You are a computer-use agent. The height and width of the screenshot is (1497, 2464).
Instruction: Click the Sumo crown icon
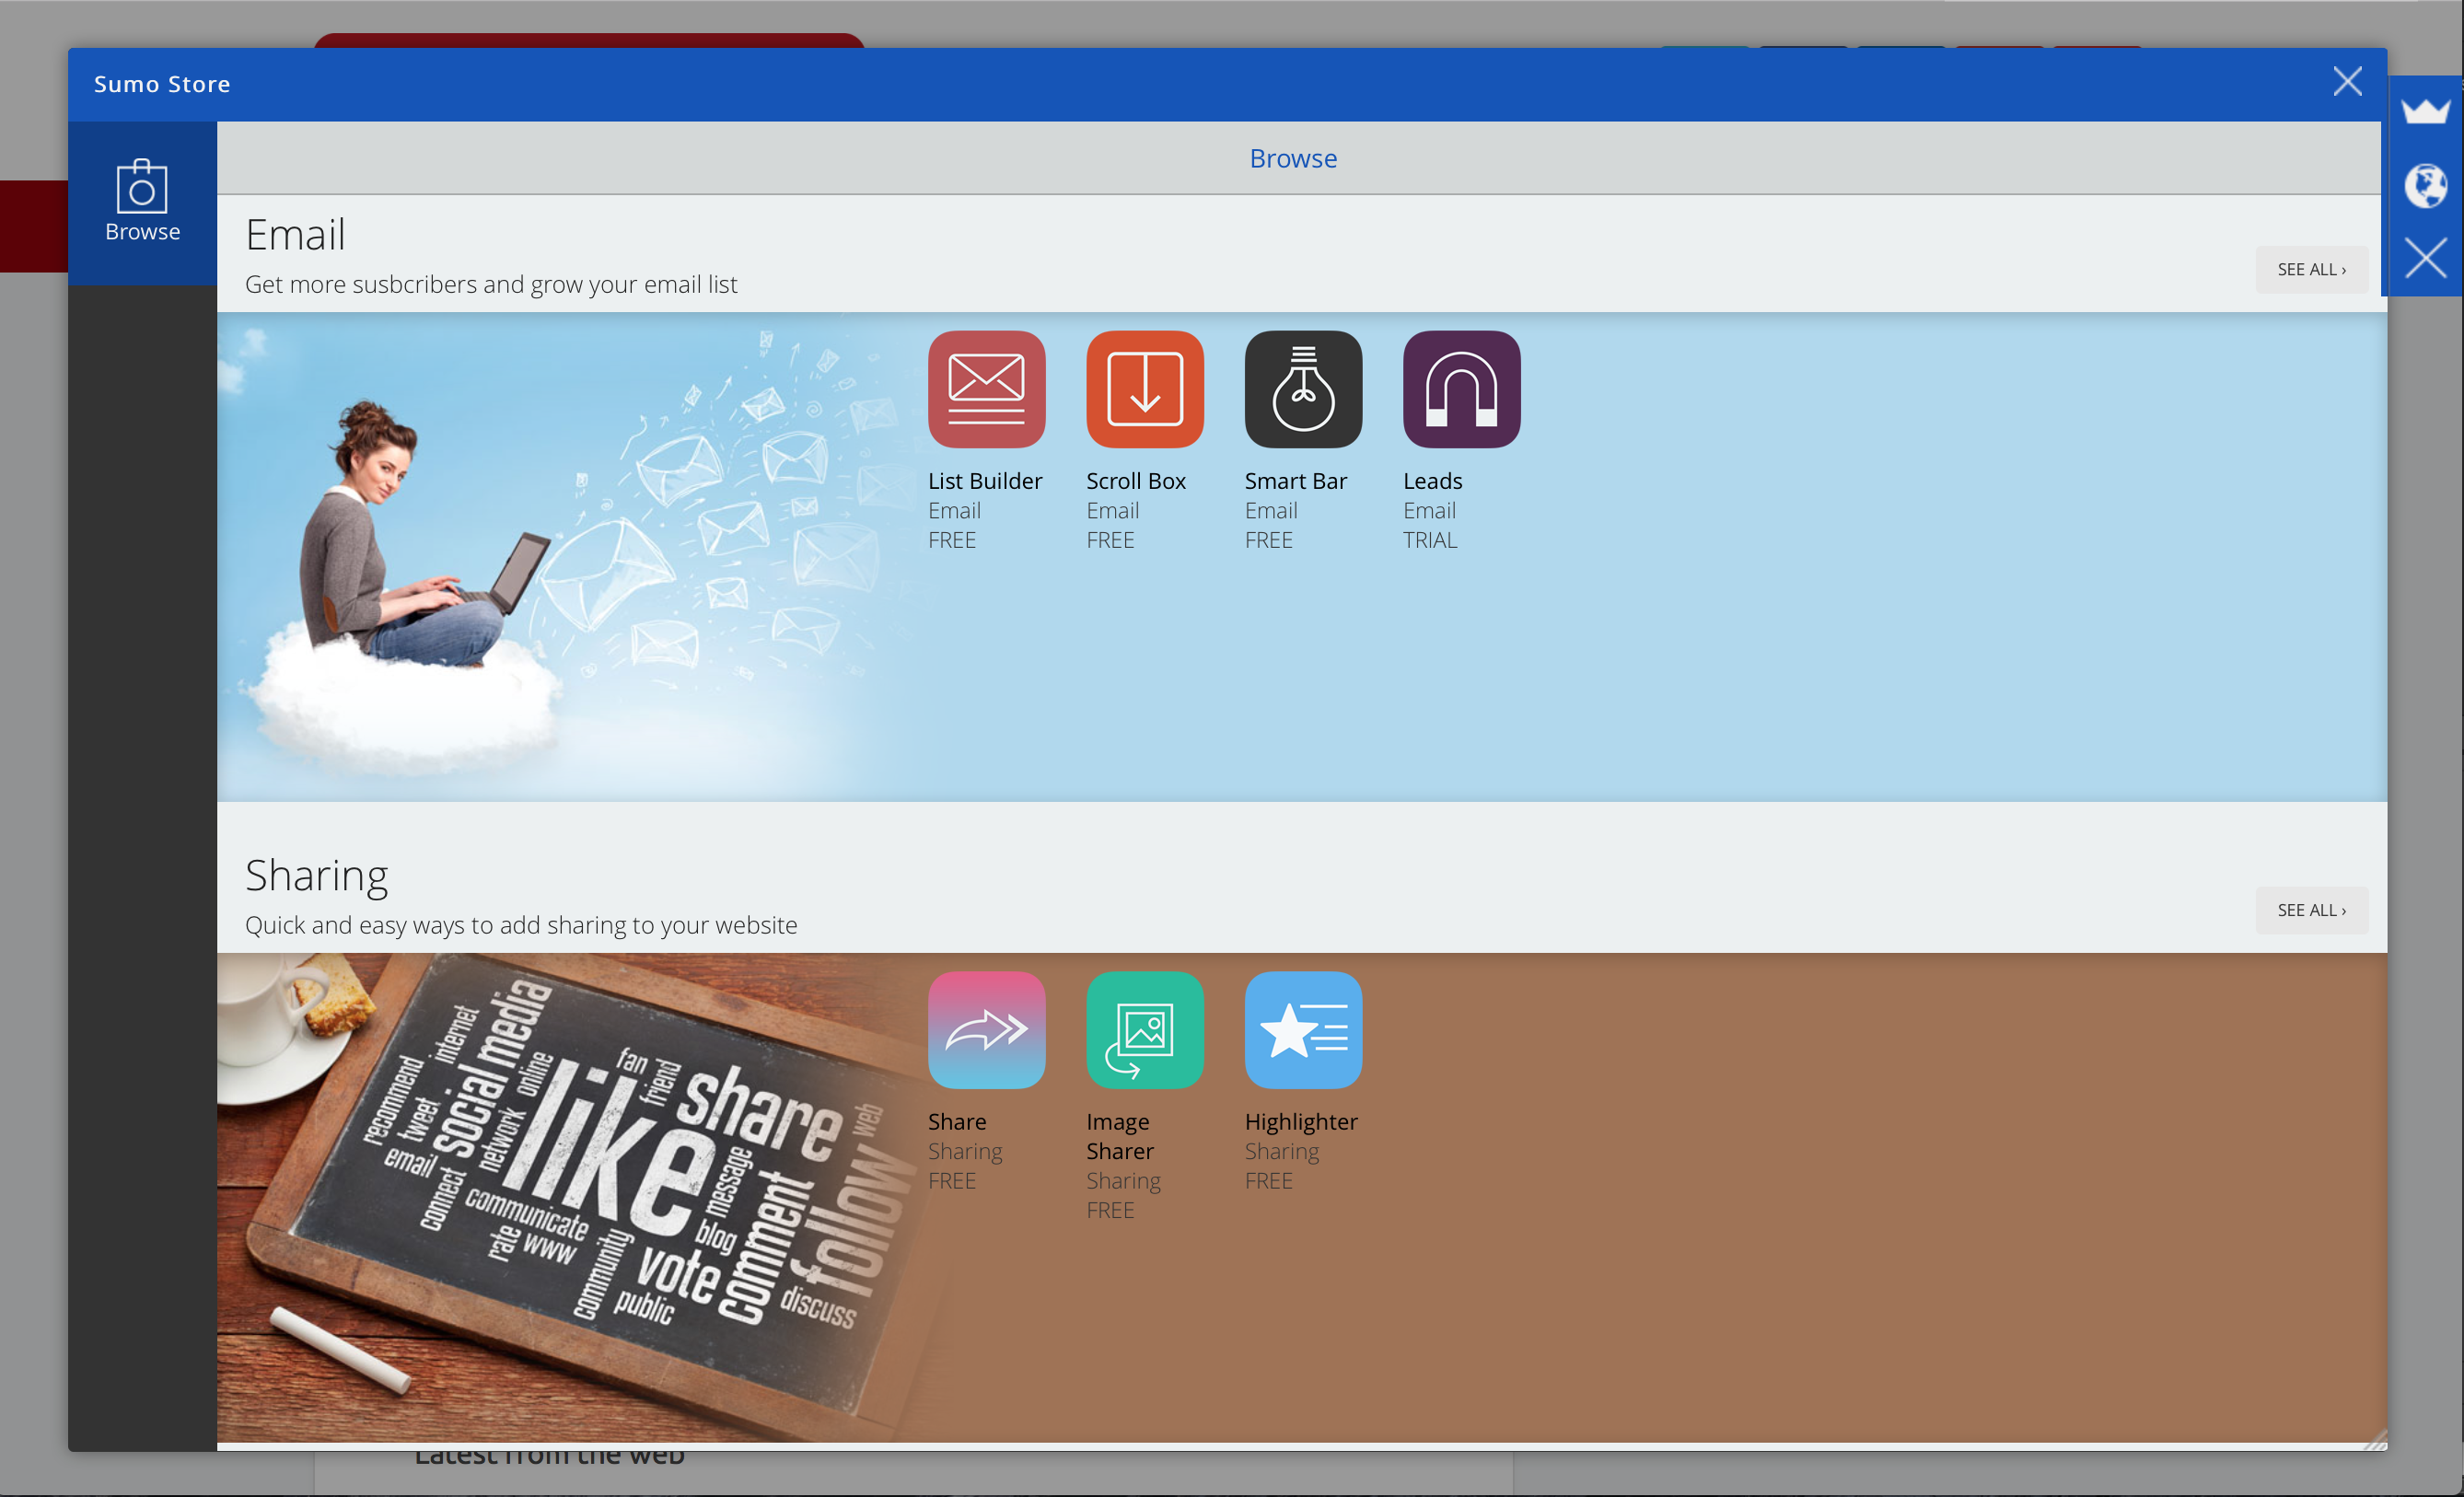tap(2425, 109)
